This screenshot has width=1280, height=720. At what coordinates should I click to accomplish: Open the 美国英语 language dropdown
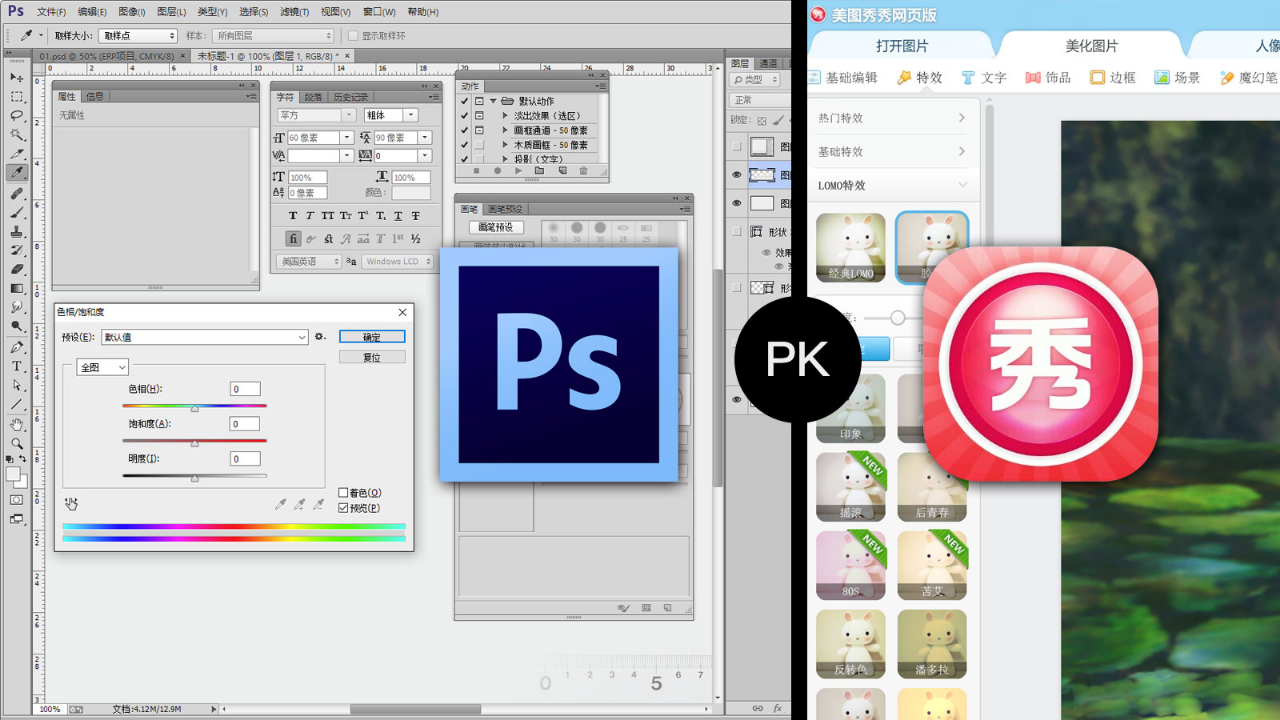click(309, 261)
